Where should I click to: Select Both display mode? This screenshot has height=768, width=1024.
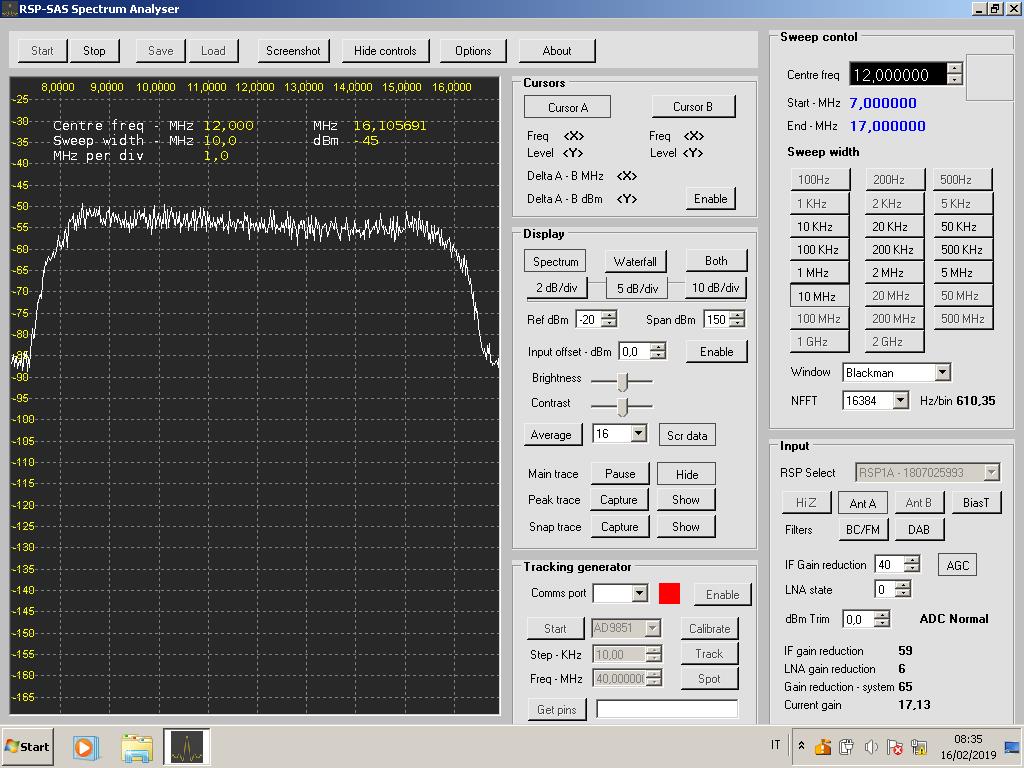pyautogui.click(x=716, y=261)
